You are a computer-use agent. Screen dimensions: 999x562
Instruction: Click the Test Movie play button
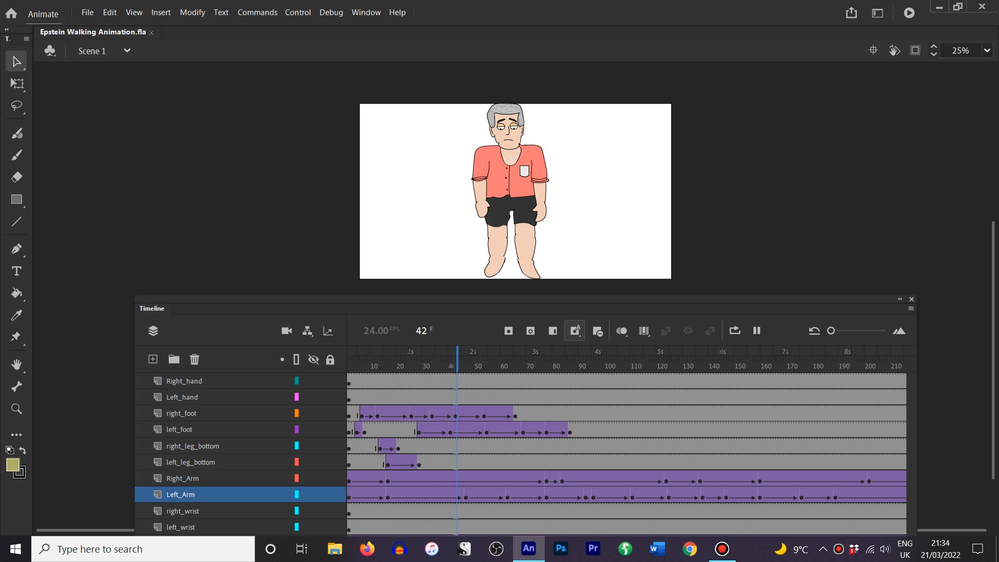coord(909,13)
